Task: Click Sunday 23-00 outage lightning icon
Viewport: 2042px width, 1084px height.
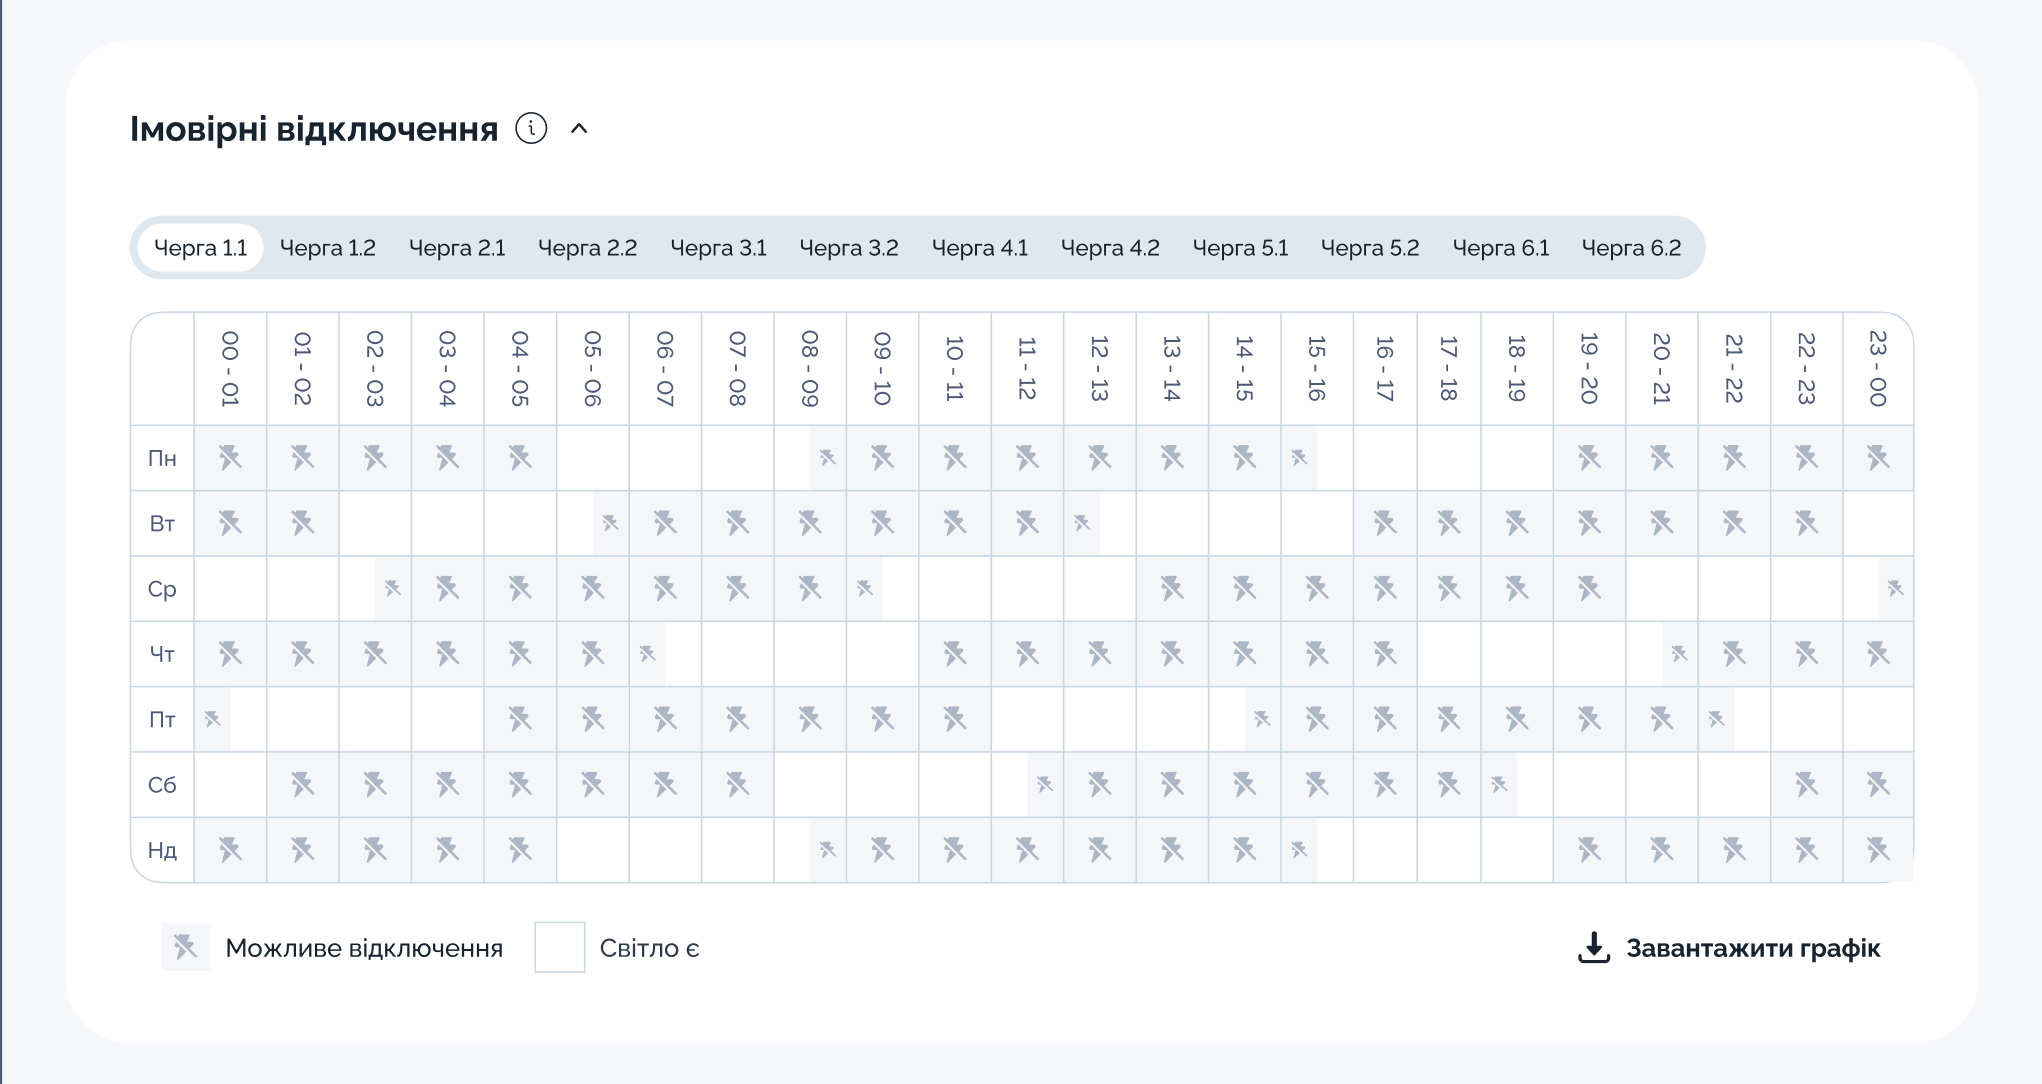Action: (x=1877, y=850)
